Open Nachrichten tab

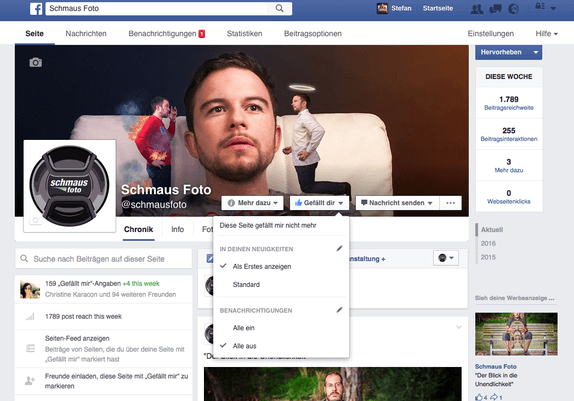click(x=86, y=34)
